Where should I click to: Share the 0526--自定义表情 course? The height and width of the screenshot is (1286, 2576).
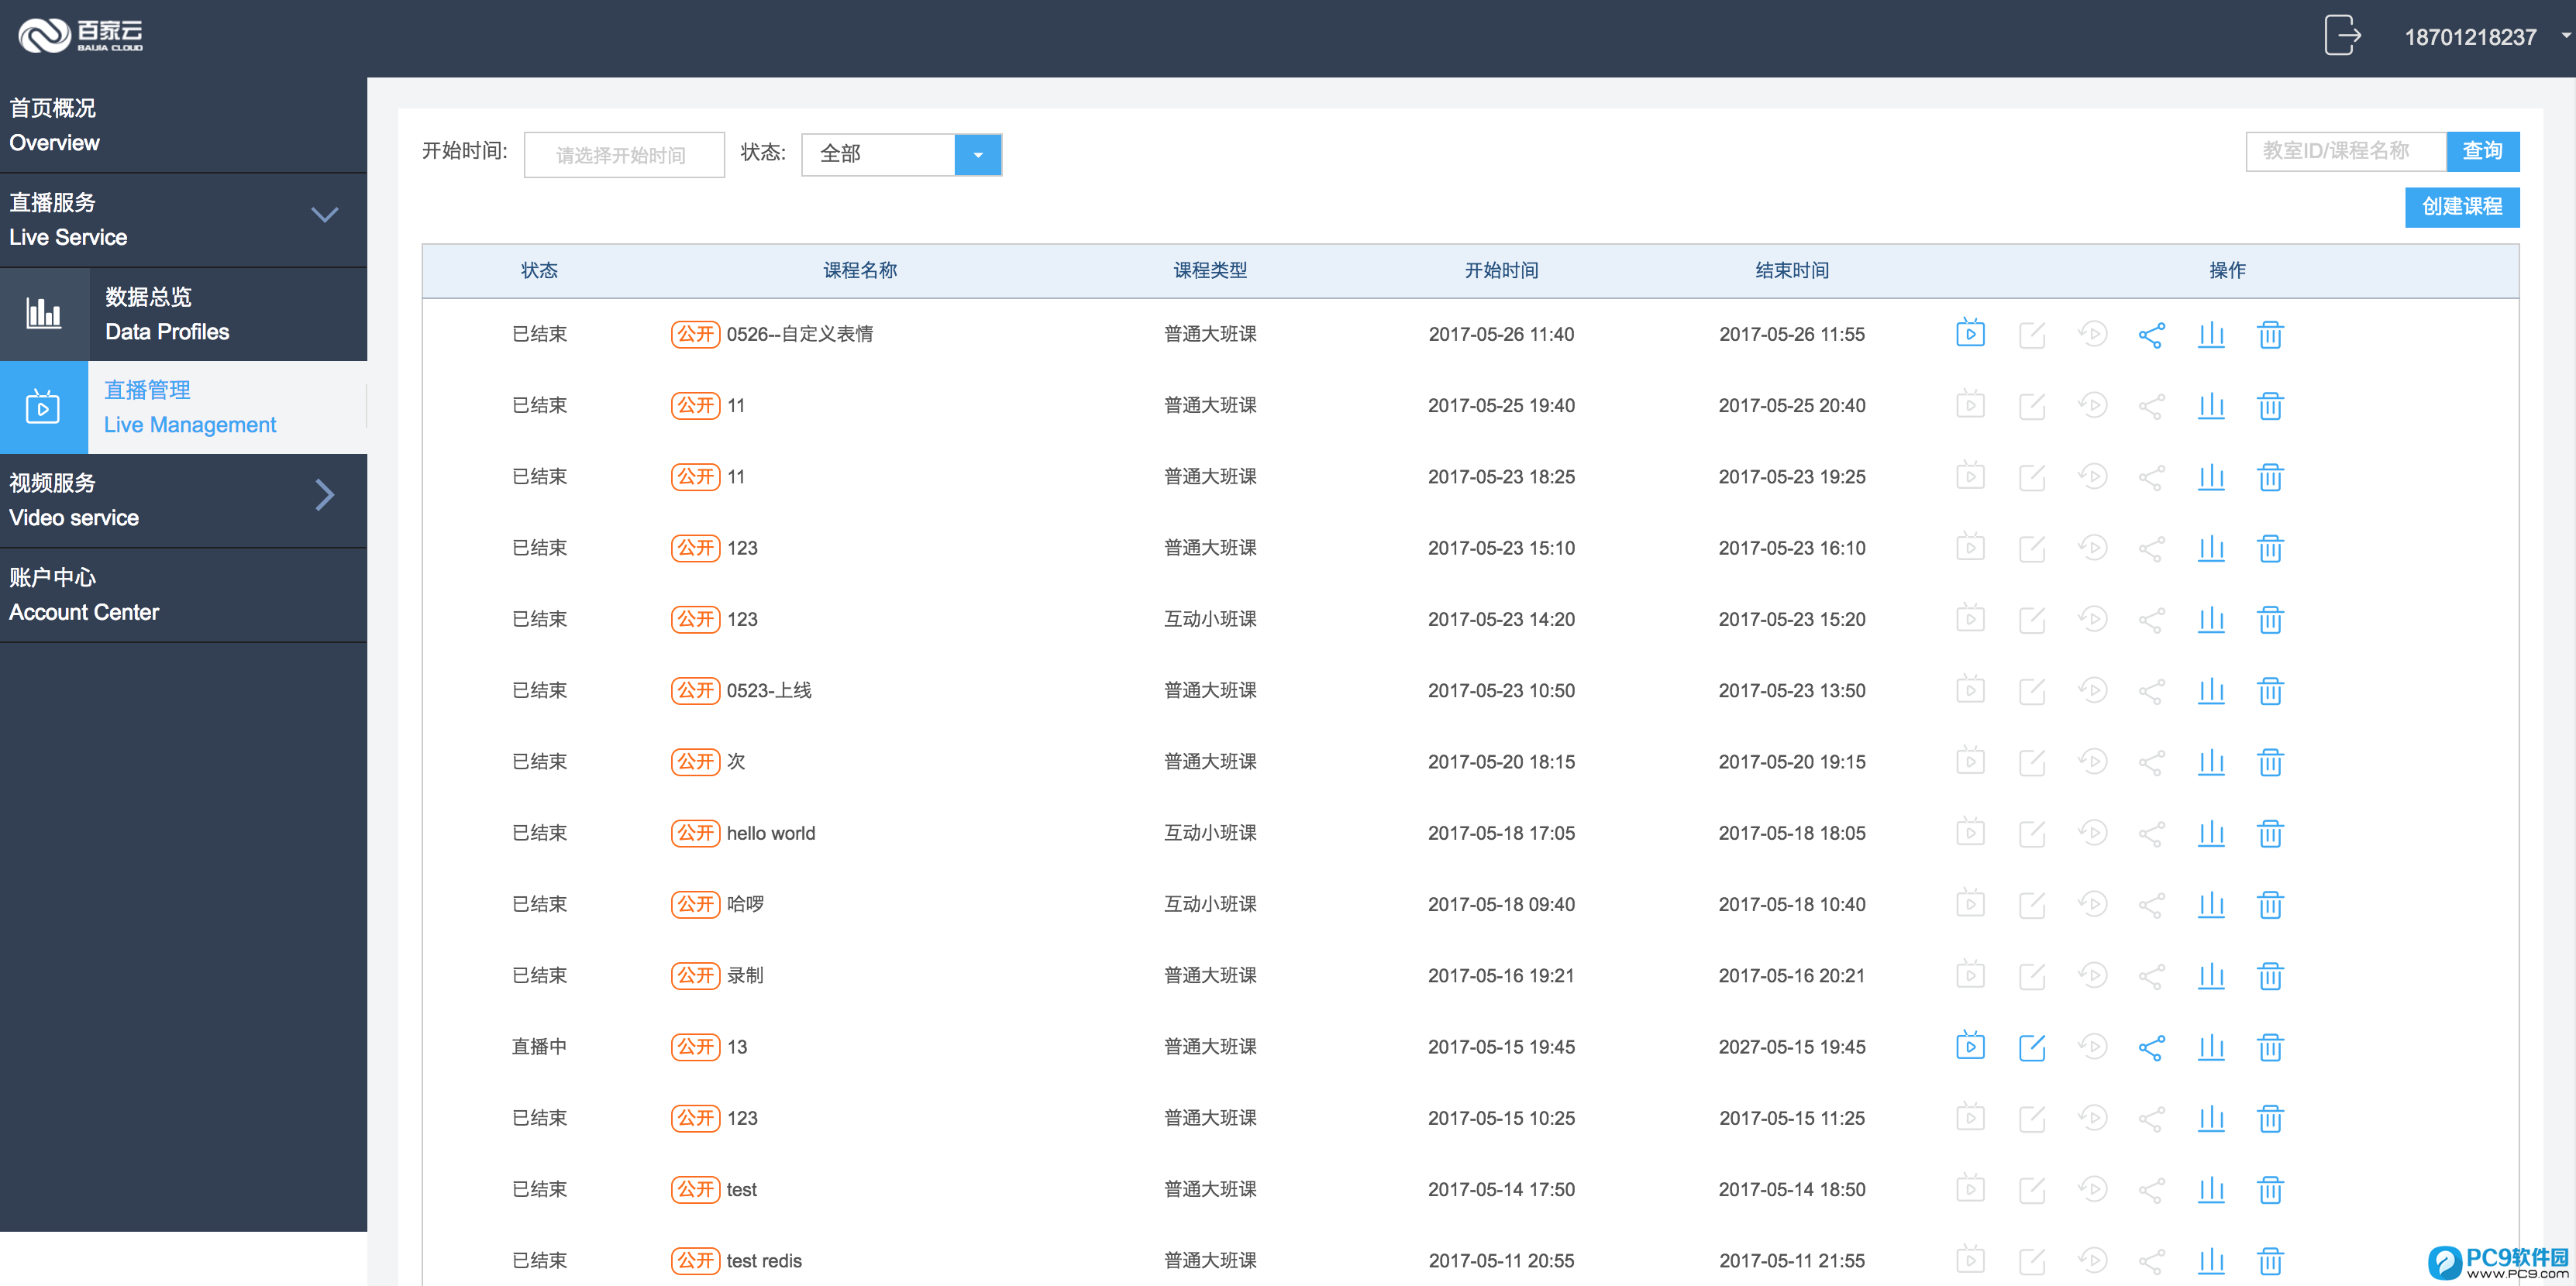(2151, 335)
